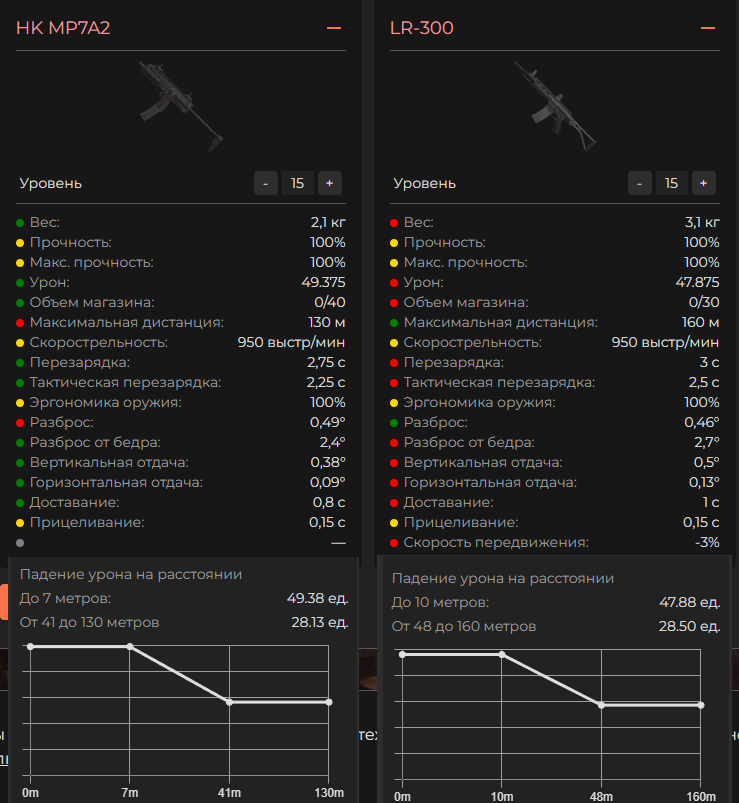Select draw time value 0,8 с
Screen dimensions: 739x803
[329, 502]
